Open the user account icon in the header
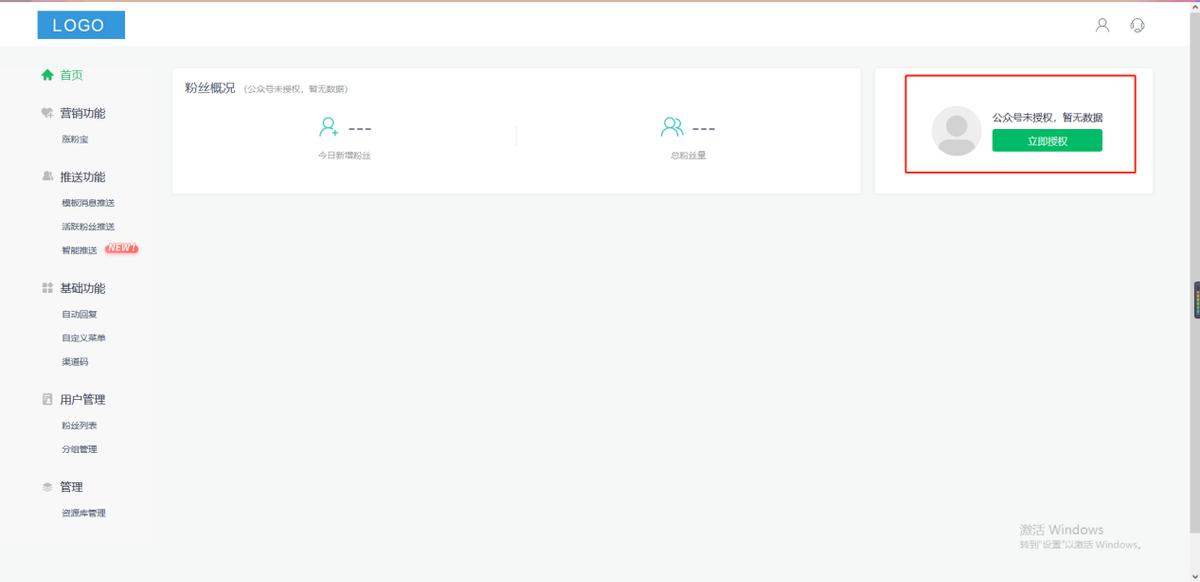 pyautogui.click(x=1102, y=25)
